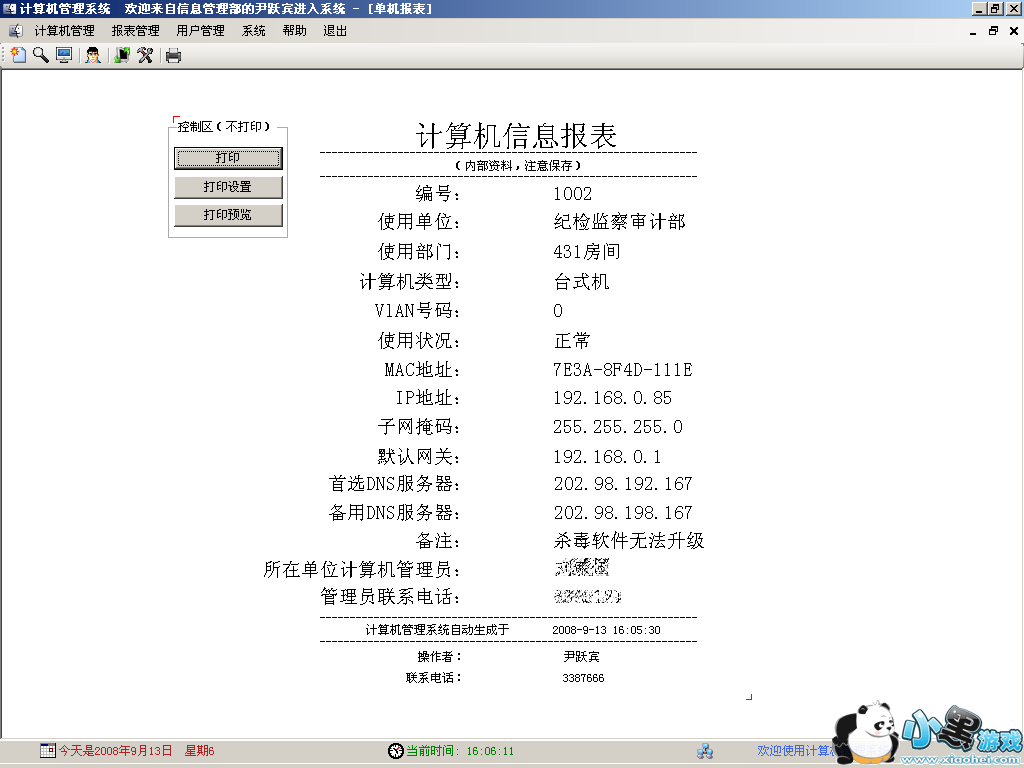This screenshot has width=1024, height=768.
Task: Click the label 使用单位:
Action: (419, 222)
